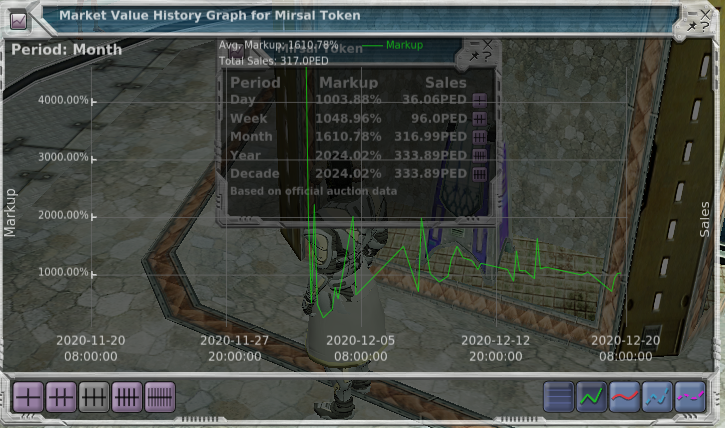
Task: Open Day graph button in Mirsal Token window
Action: click(x=479, y=100)
